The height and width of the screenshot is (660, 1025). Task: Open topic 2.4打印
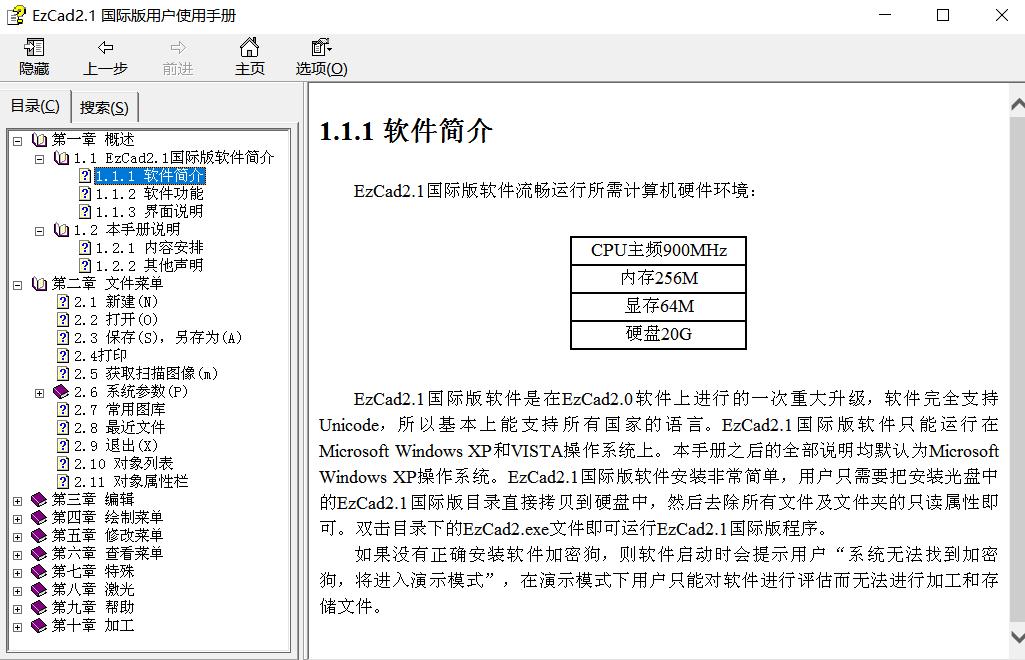pos(100,355)
